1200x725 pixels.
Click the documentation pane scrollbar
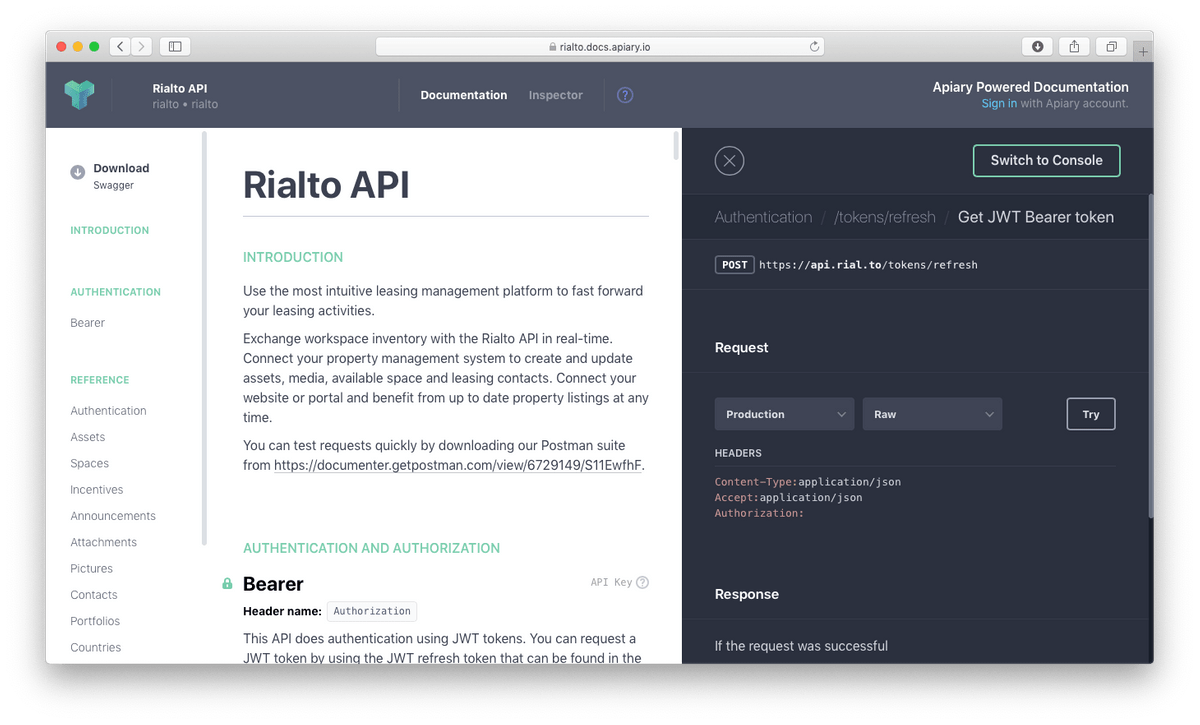coord(677,145)
